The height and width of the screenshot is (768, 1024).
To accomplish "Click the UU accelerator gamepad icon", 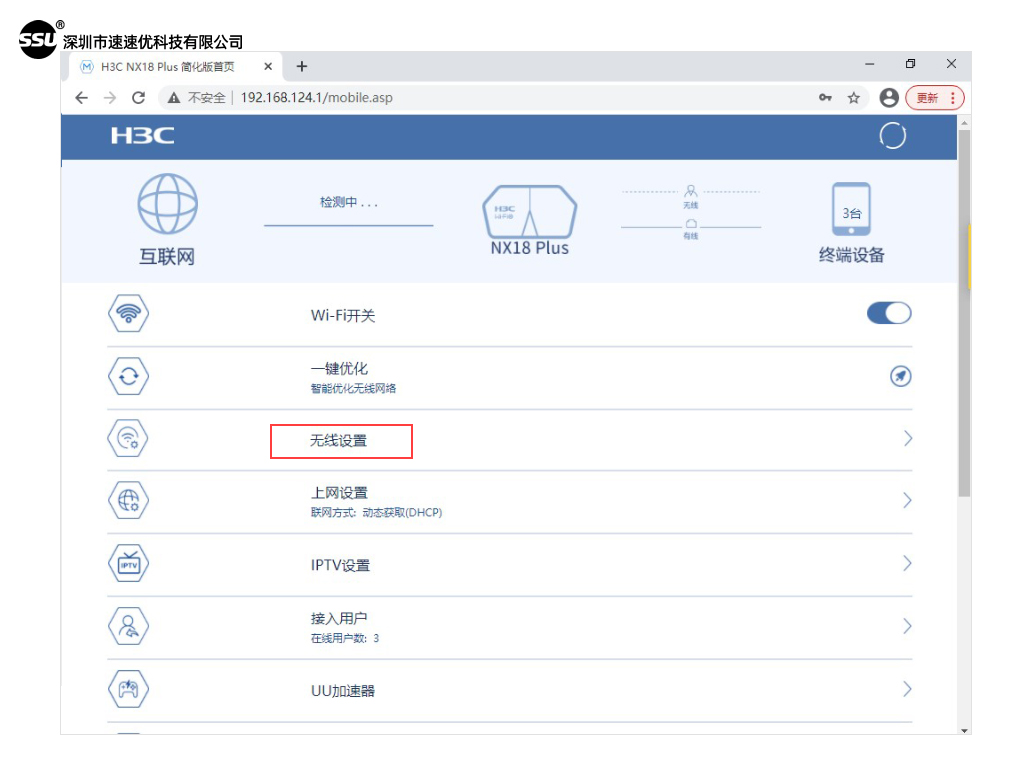I will pos(128,689).
